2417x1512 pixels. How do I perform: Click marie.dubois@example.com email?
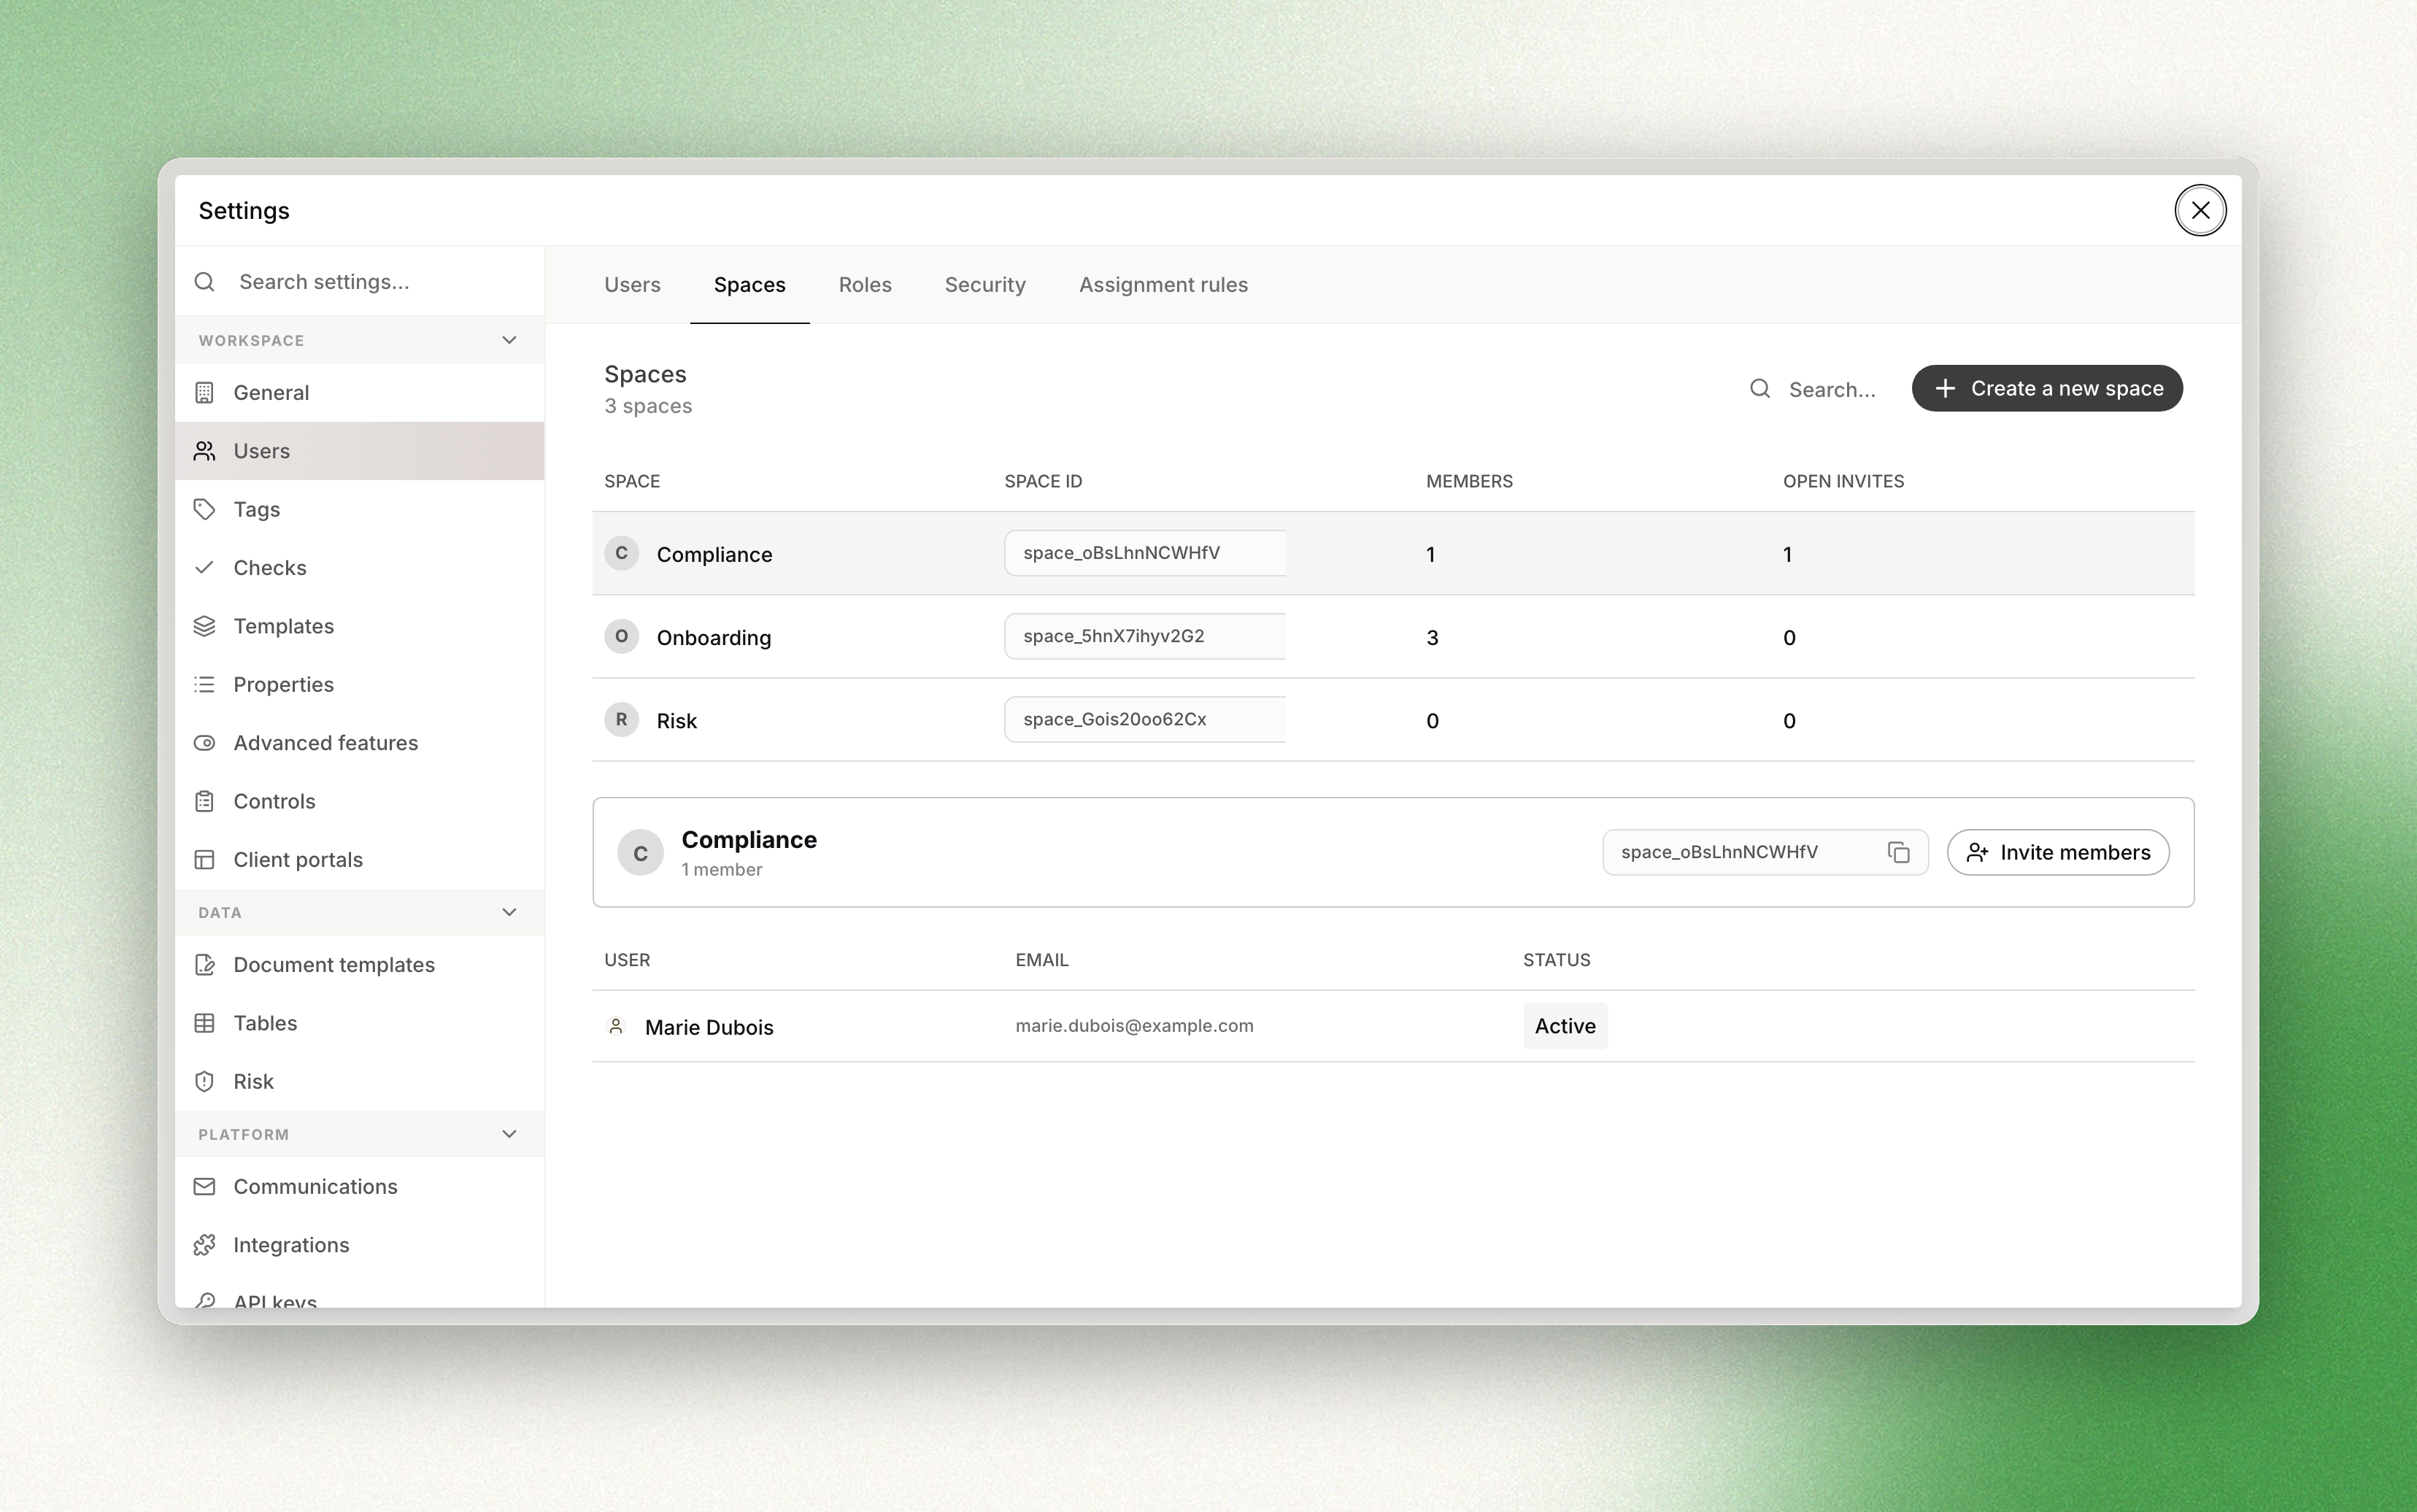(1134, 1026)
